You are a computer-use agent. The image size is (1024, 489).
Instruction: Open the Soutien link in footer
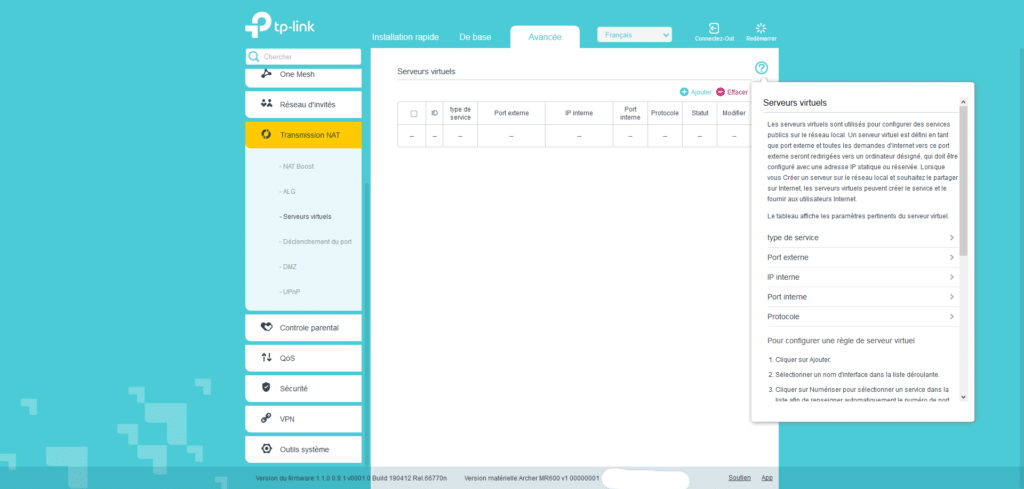(739, 478)
